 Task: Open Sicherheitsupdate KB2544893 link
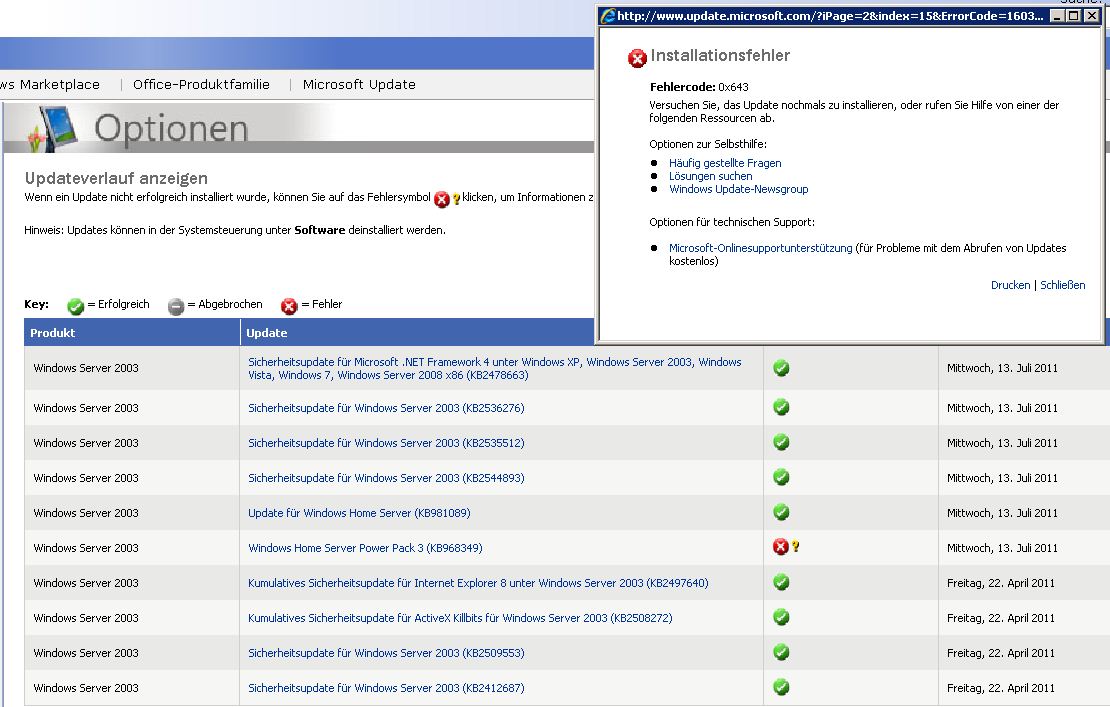point(386,478)
